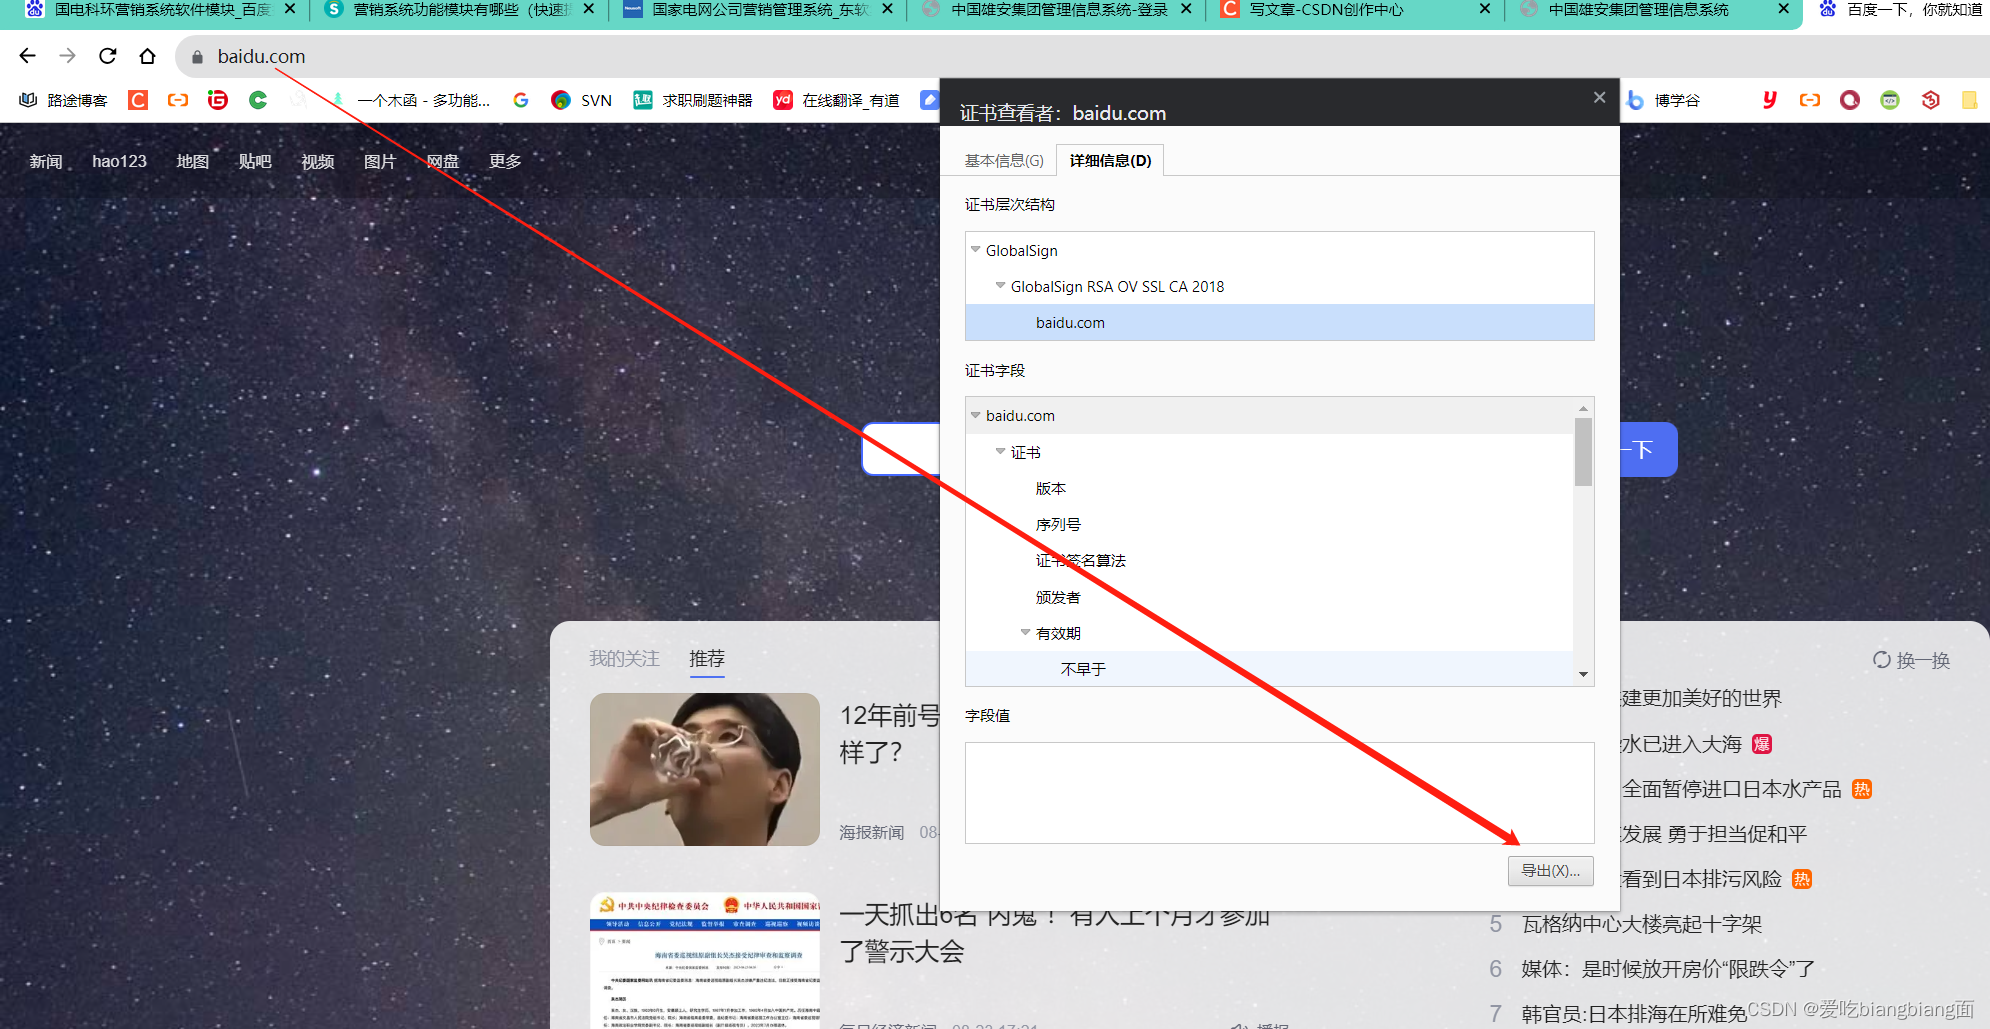Viewport: 1990px width, 1029px height.
Task: Switch to the 基本信息(G) tab
Action: point(1004,160)
